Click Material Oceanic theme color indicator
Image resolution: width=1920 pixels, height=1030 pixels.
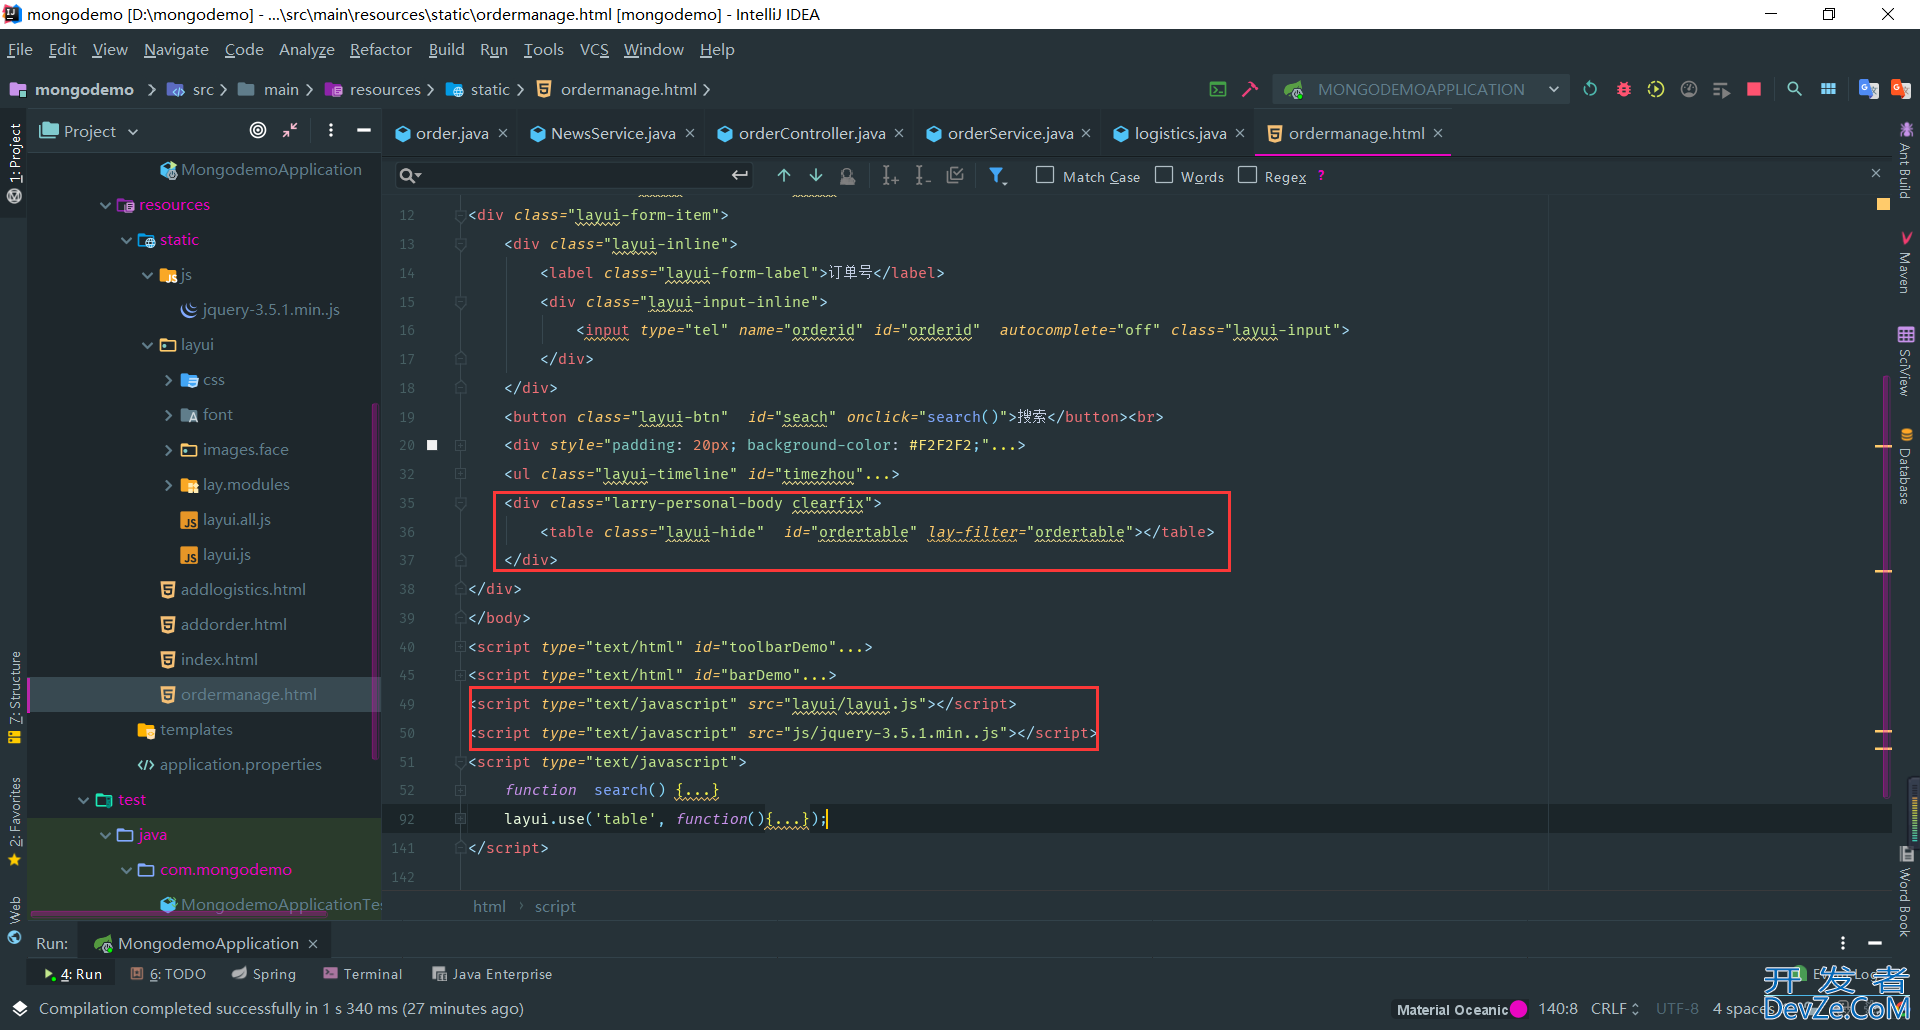1518,1009
